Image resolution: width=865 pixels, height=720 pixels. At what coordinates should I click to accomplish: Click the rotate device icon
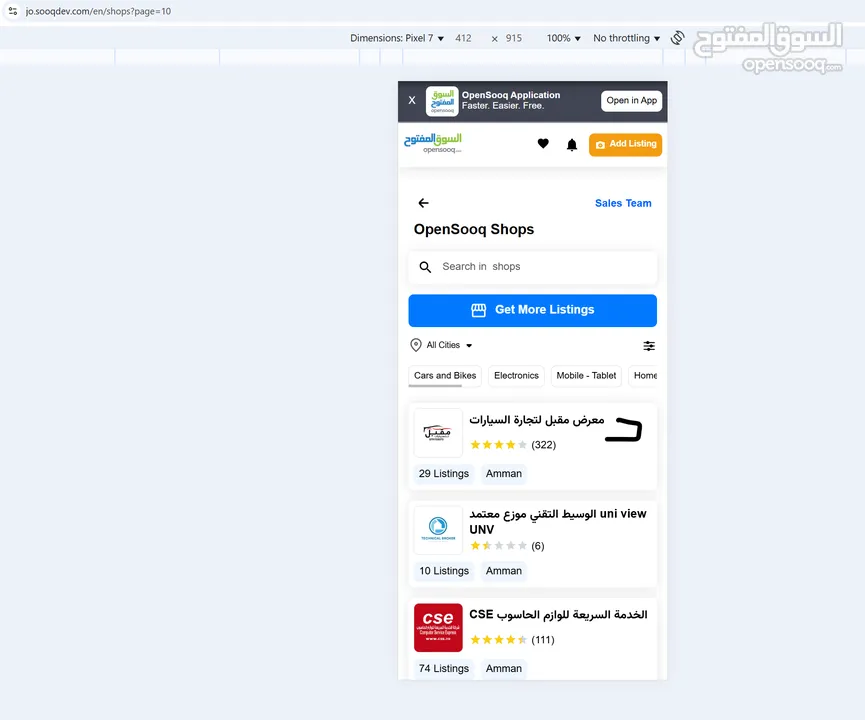pyautogui.click(x=677, y=38)
